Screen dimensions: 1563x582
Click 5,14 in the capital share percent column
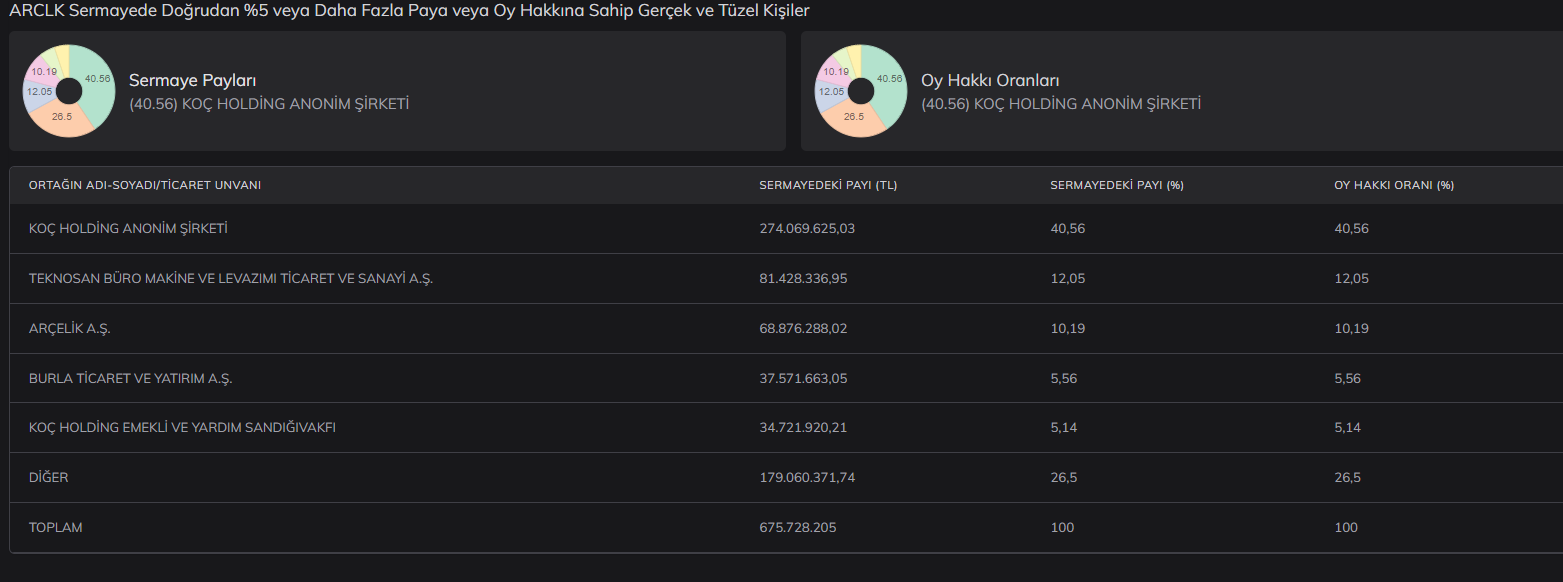click(x=1063, y=428)
